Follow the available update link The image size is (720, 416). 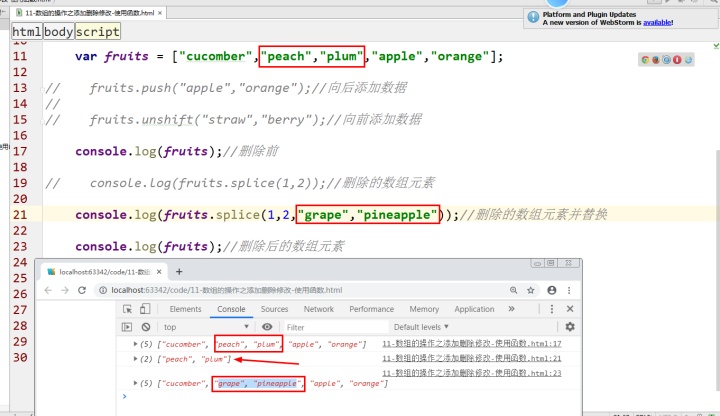657,22
